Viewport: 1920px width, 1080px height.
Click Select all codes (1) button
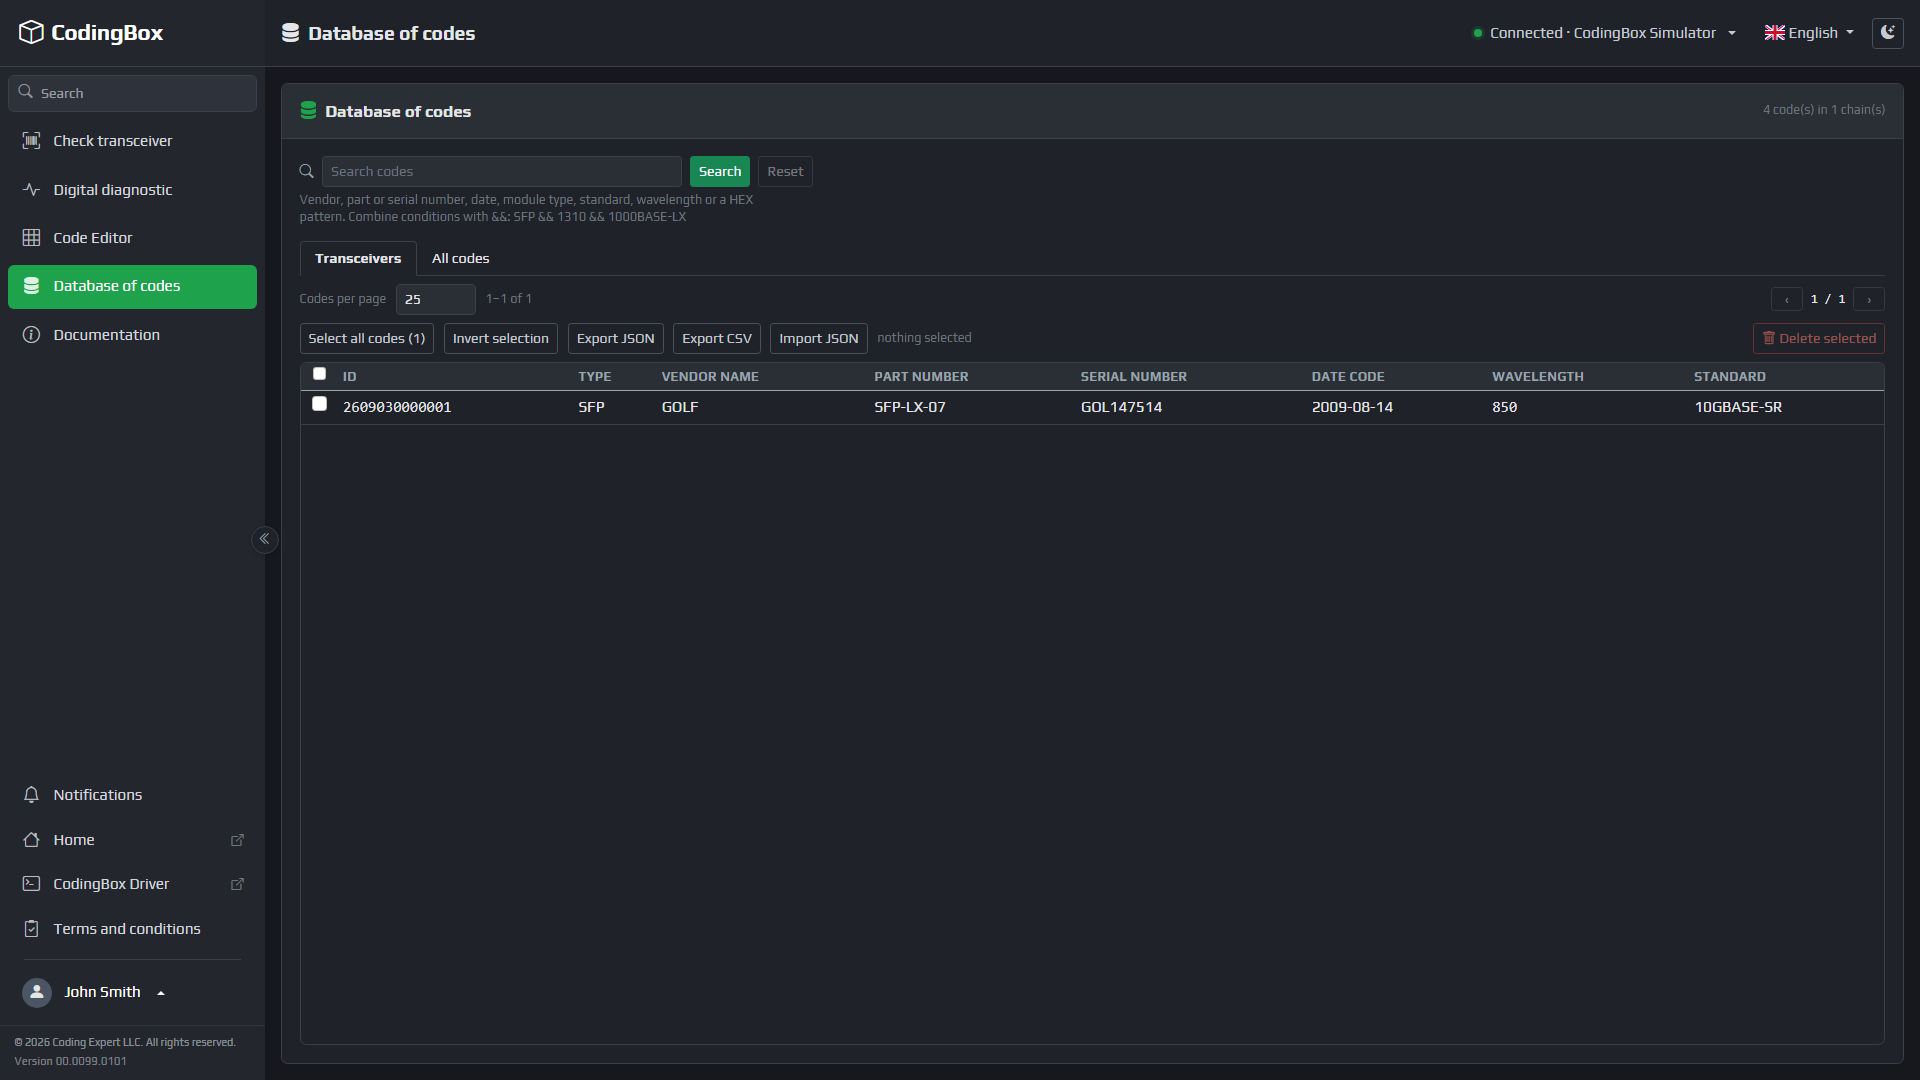(367, 338)
